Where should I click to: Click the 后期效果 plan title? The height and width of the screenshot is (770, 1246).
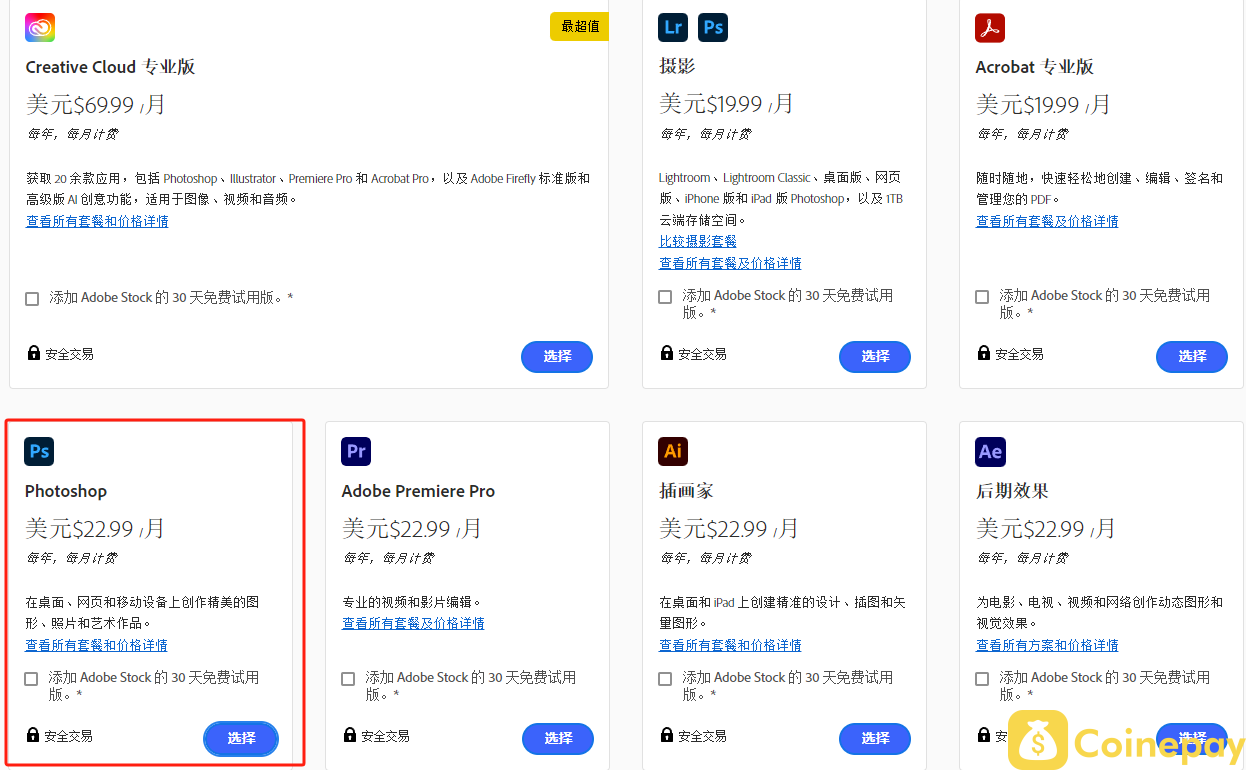(x=1012, y=491)
